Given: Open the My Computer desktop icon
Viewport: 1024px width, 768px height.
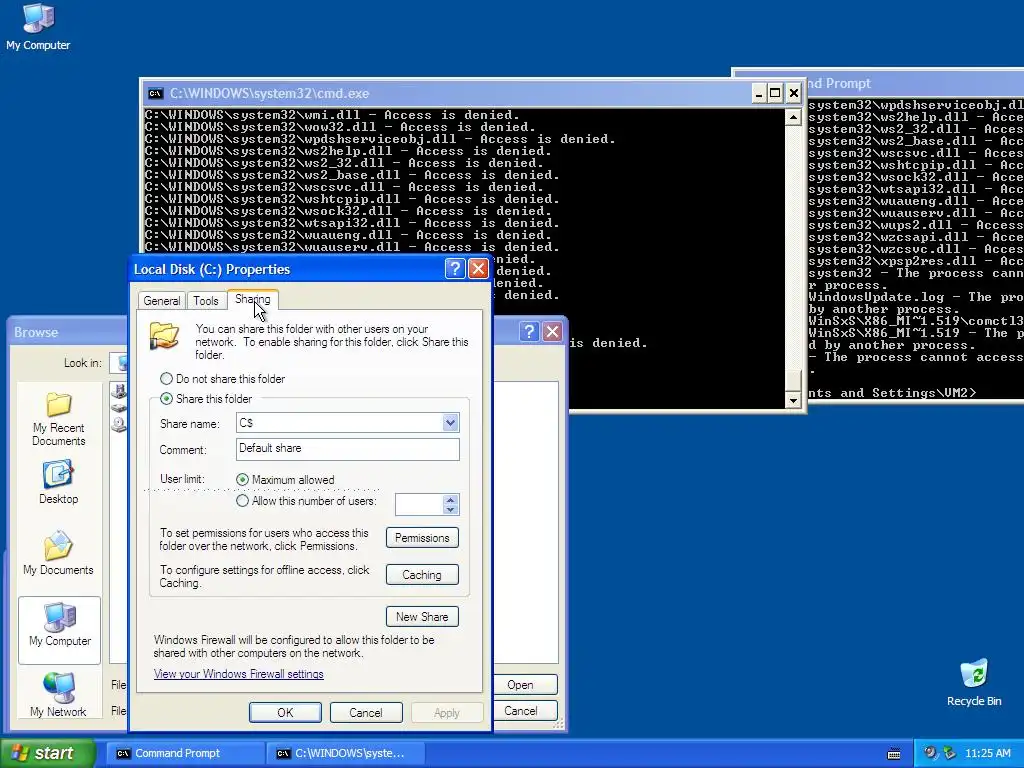Looking at the screenshot, I should point(38,26).
